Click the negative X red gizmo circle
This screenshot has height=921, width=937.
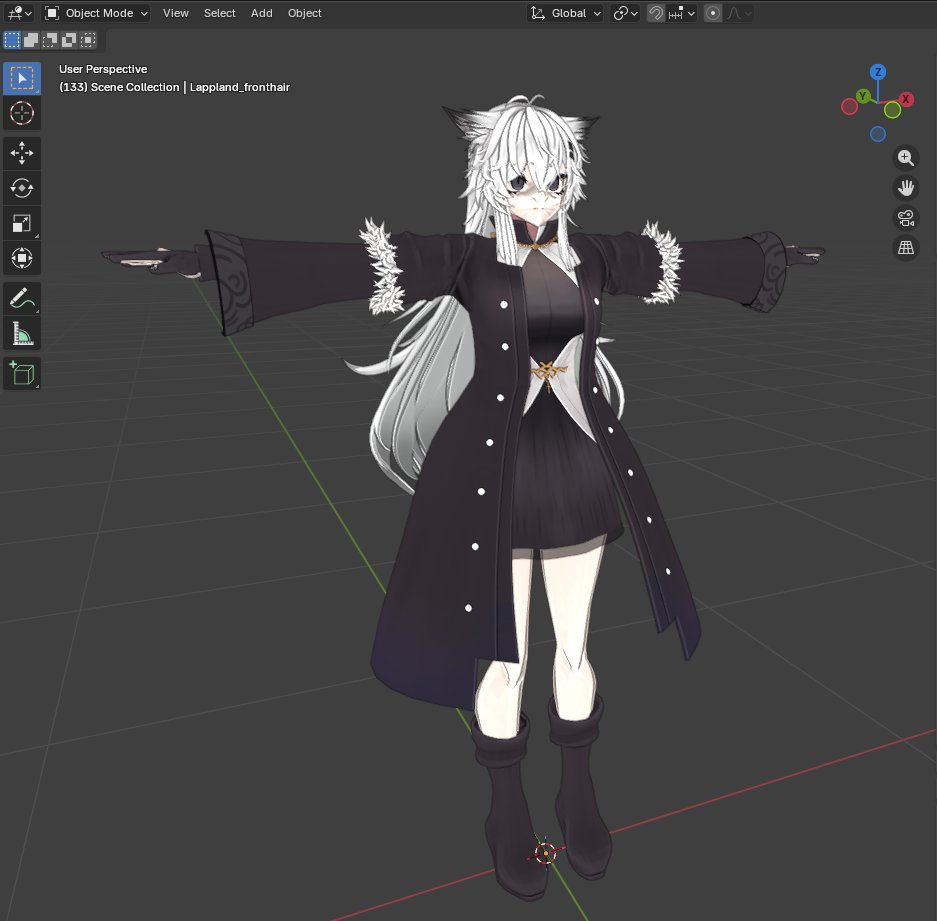tap(849, 107)
